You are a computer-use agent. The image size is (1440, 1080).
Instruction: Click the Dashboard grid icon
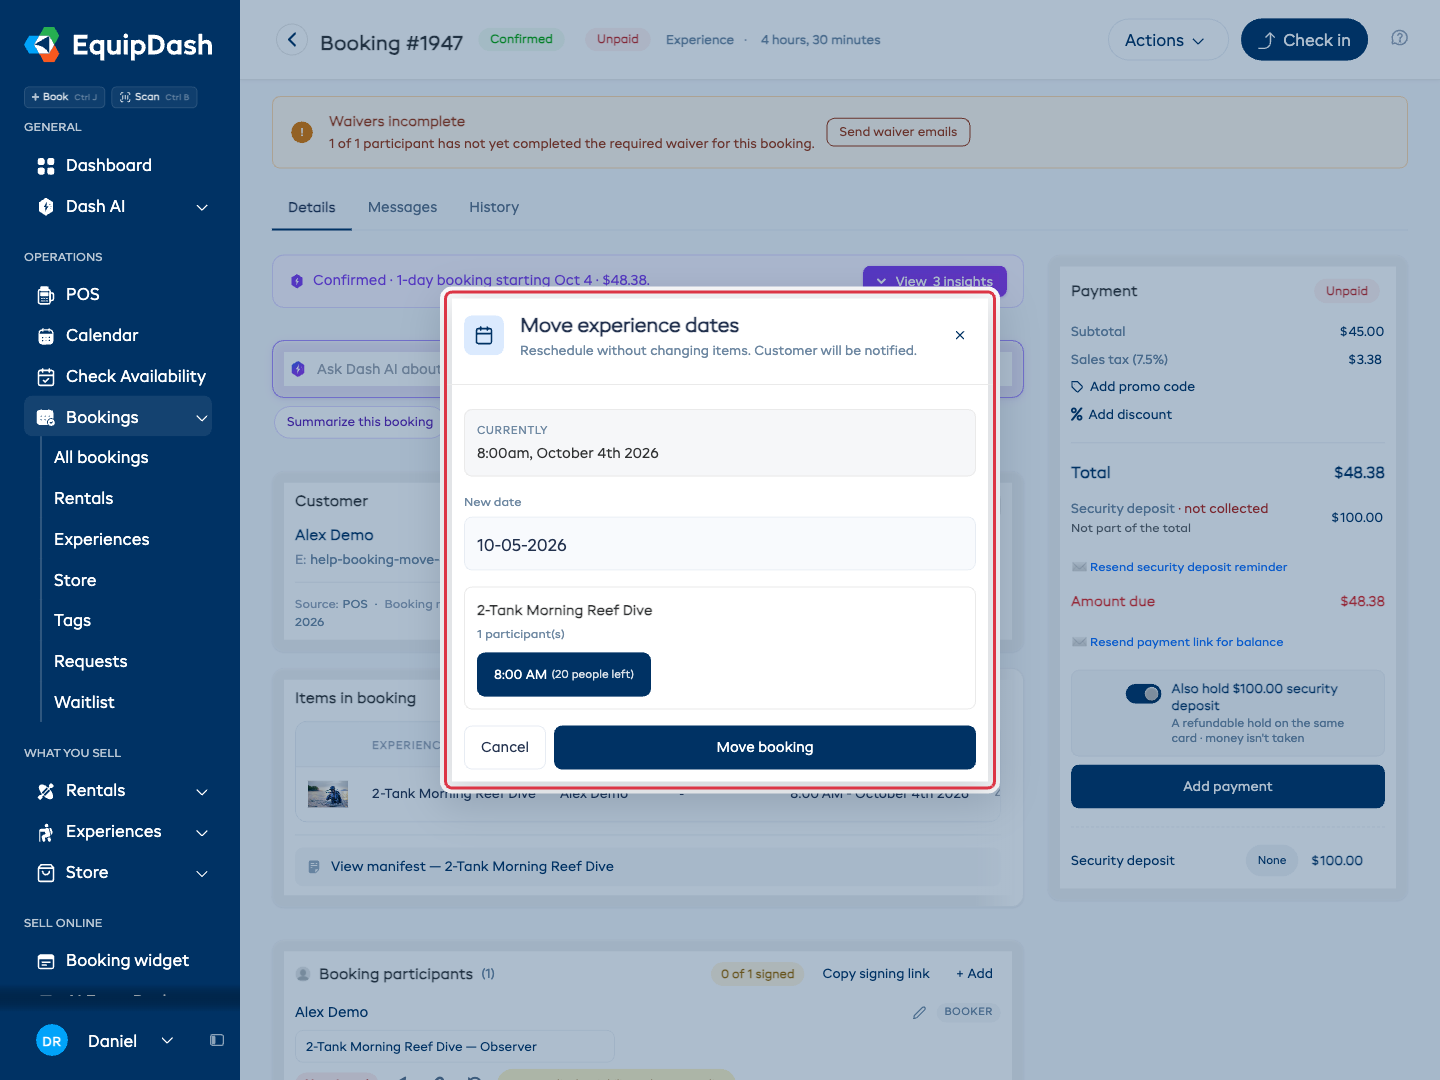click(46, 166)
